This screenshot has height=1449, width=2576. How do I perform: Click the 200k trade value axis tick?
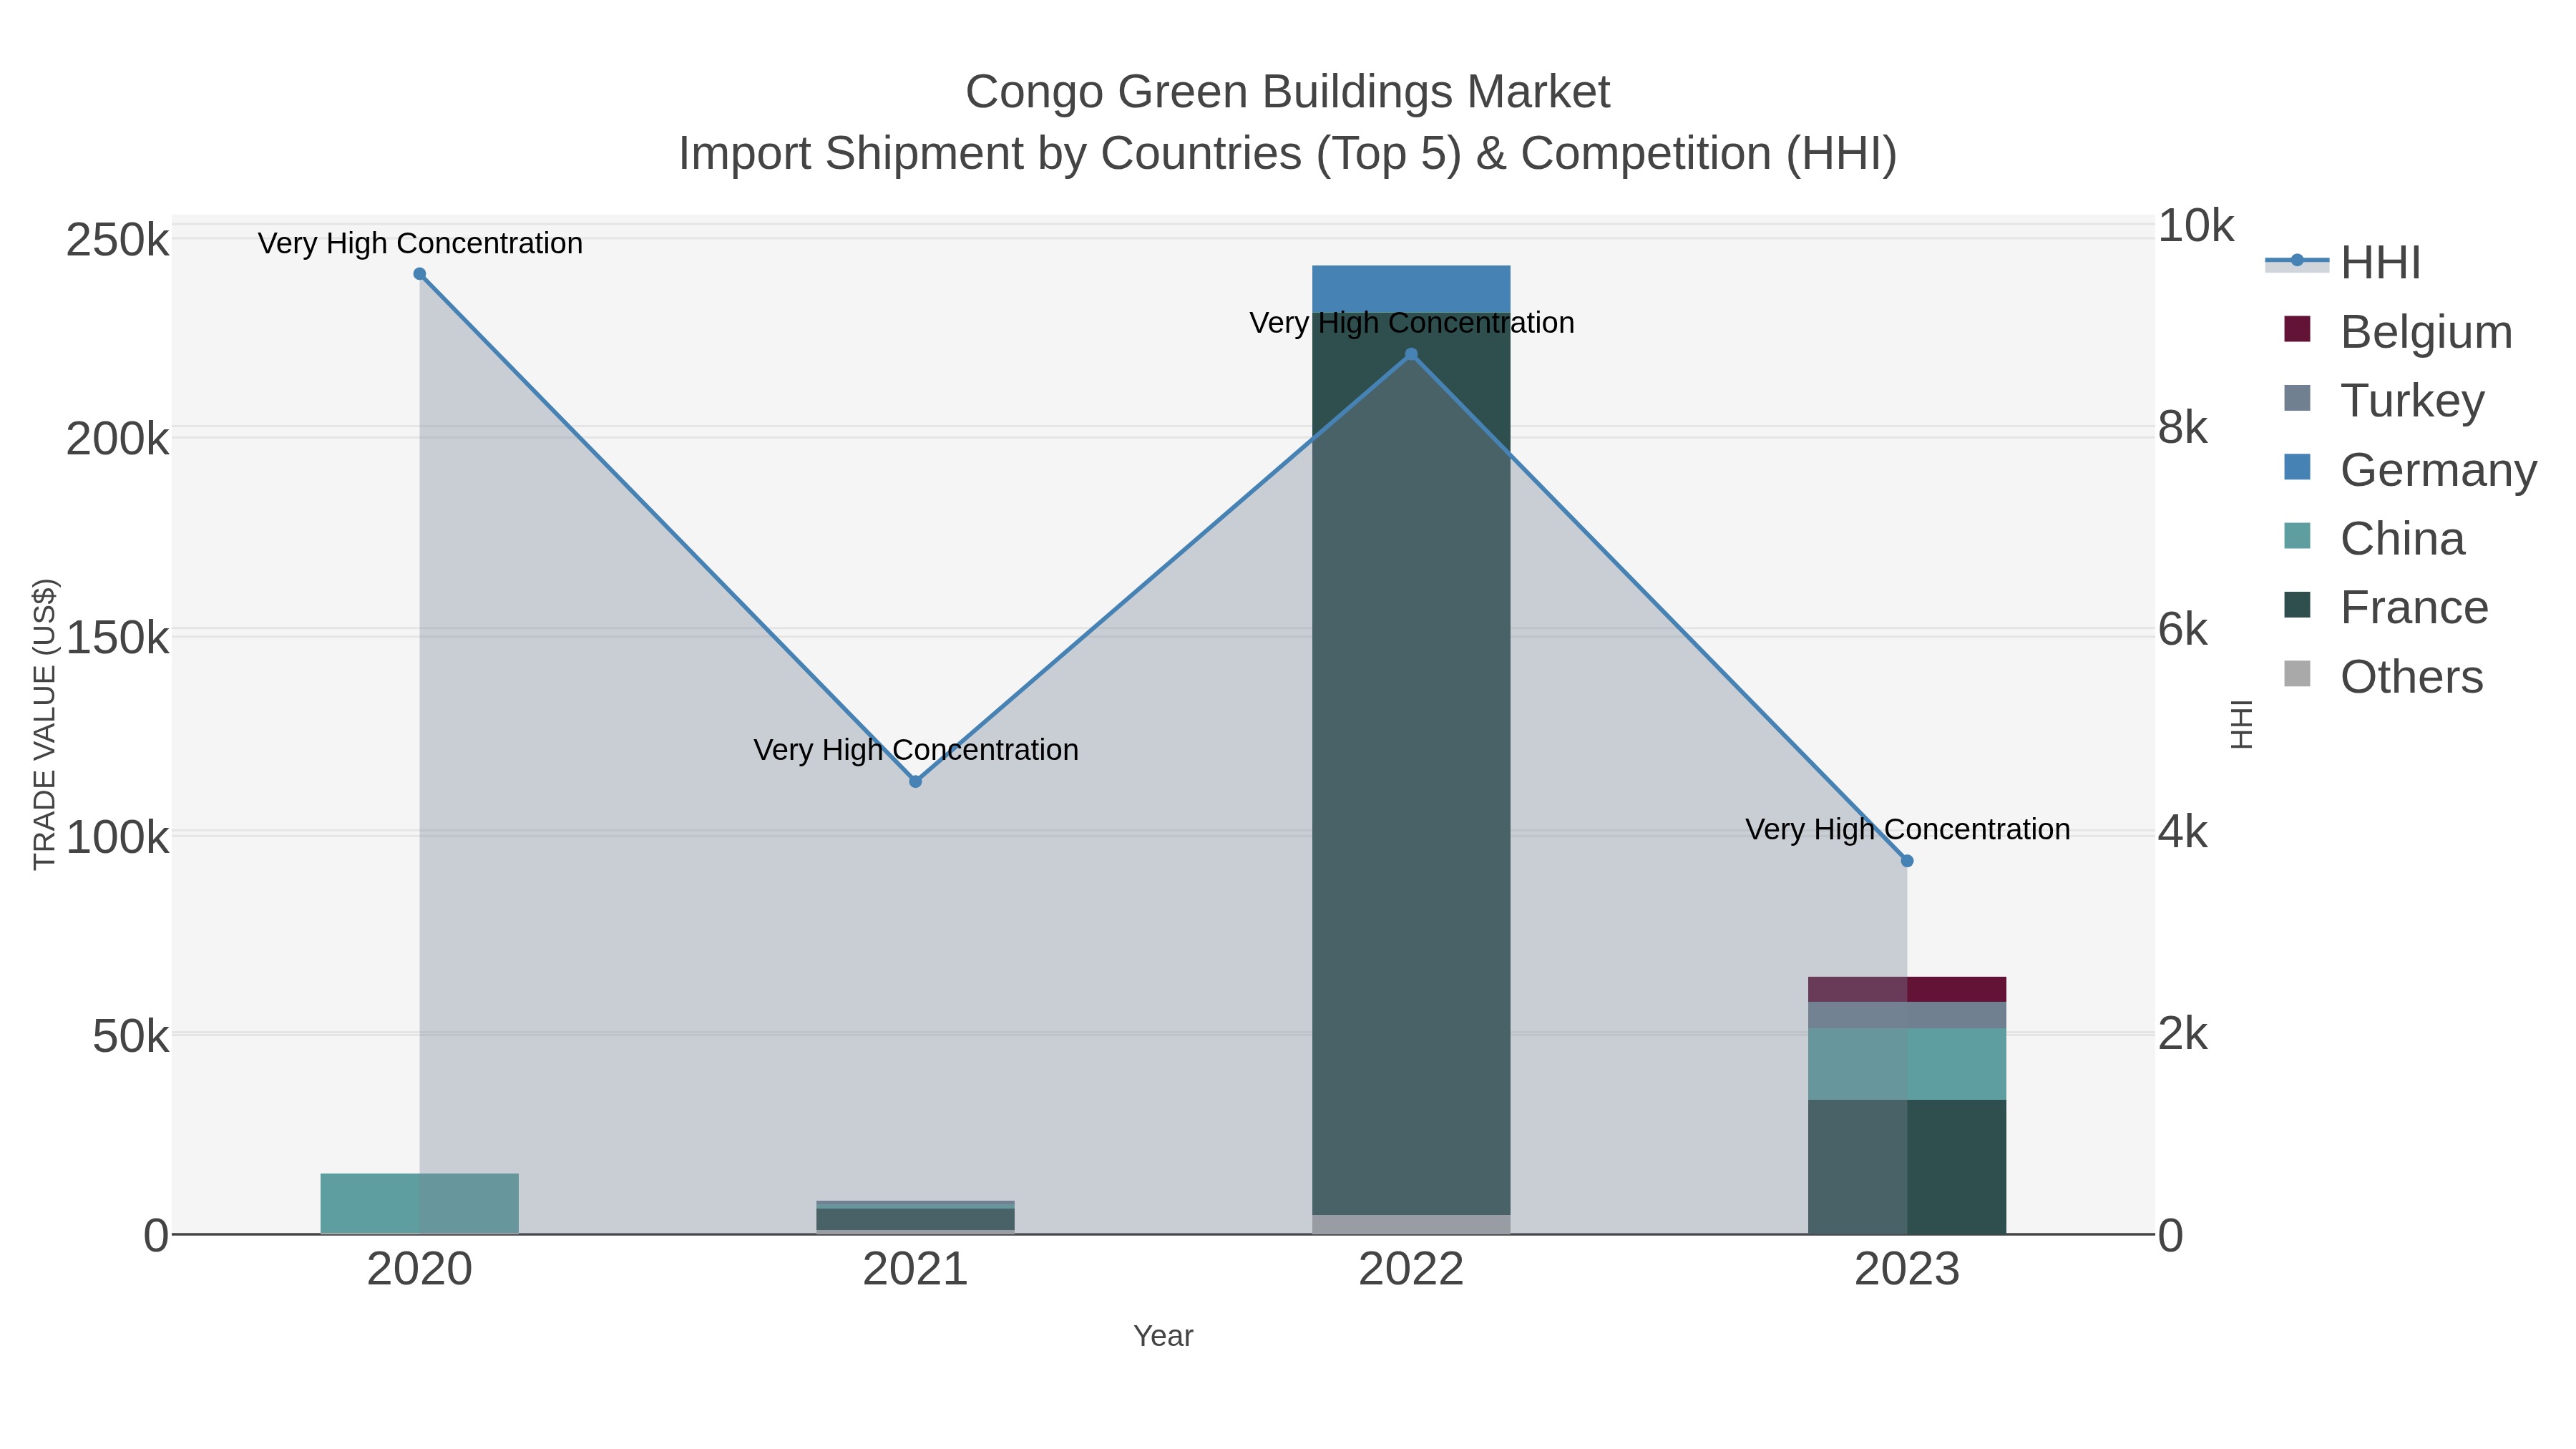[118, 439]
